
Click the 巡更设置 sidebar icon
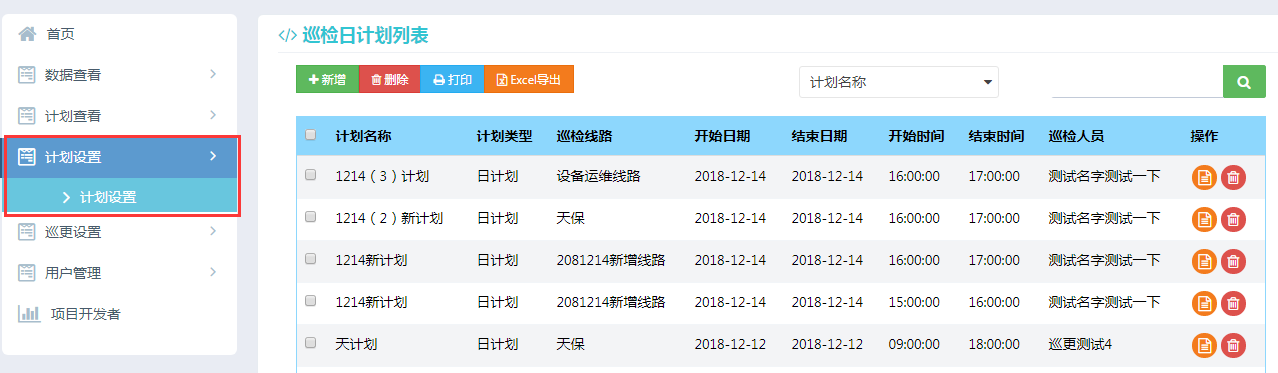27,232
